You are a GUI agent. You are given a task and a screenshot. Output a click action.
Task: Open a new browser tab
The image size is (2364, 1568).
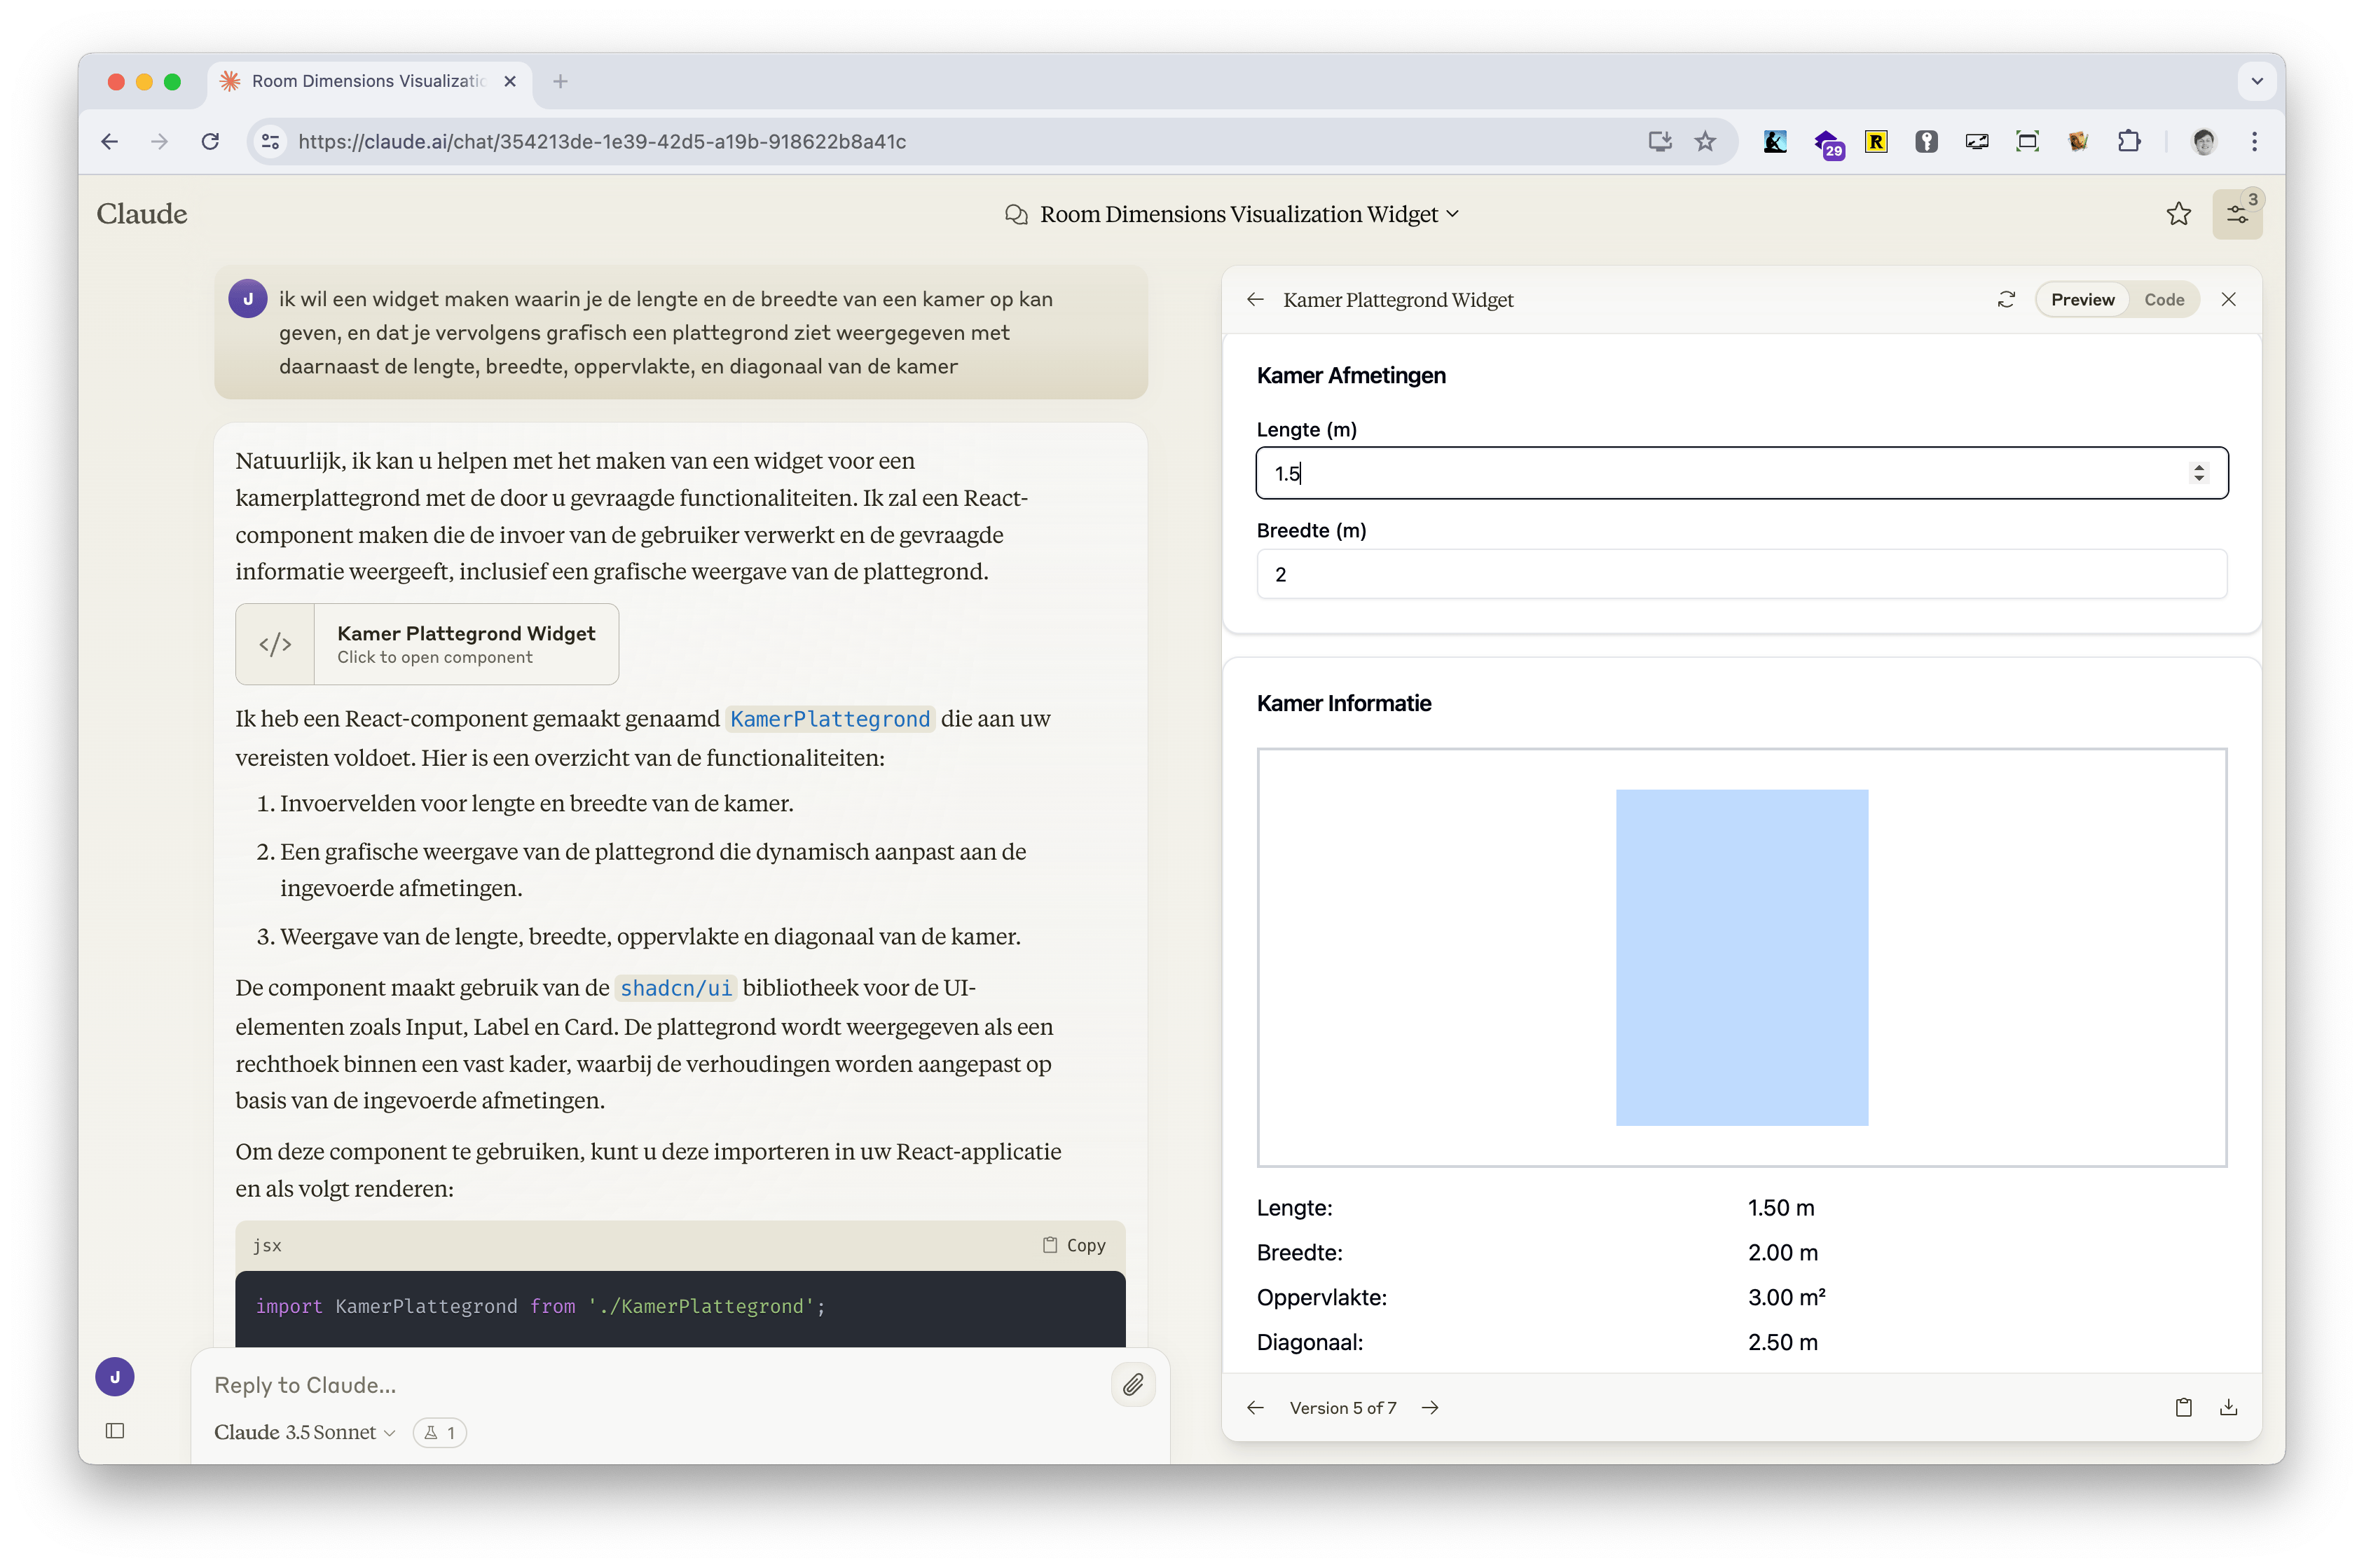click(560, 81)
